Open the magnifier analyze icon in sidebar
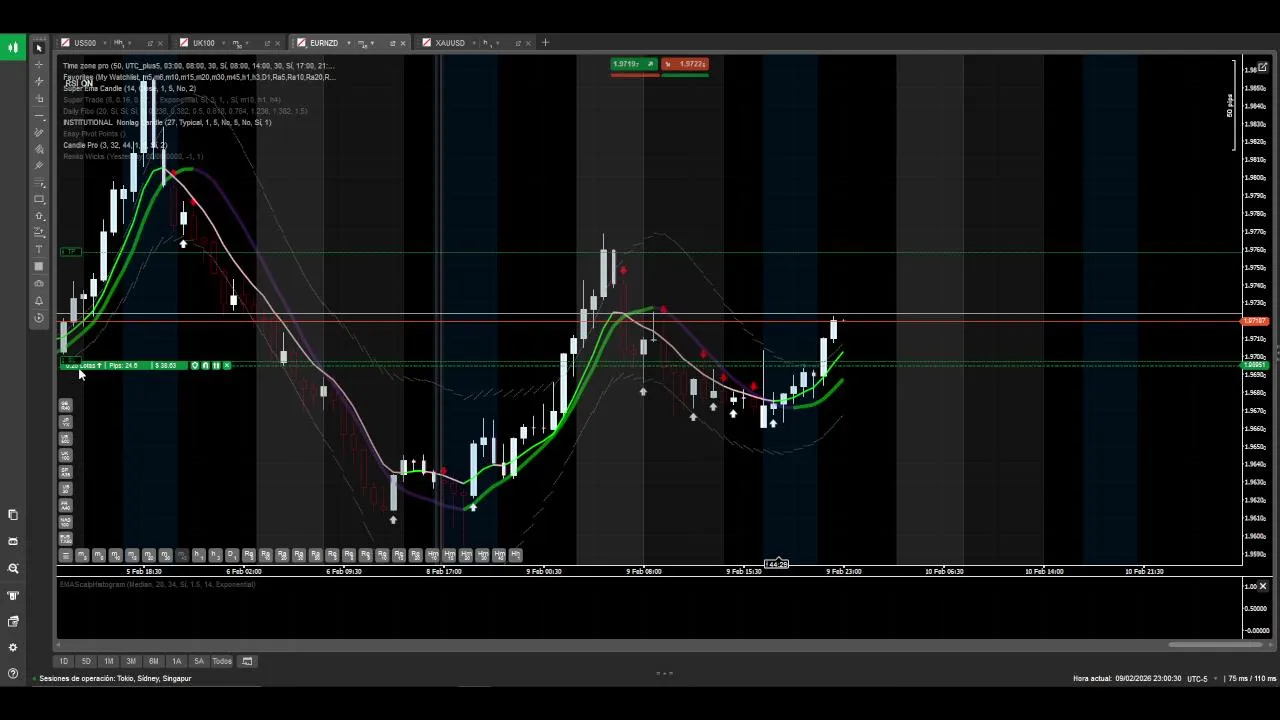 [13, 568]
